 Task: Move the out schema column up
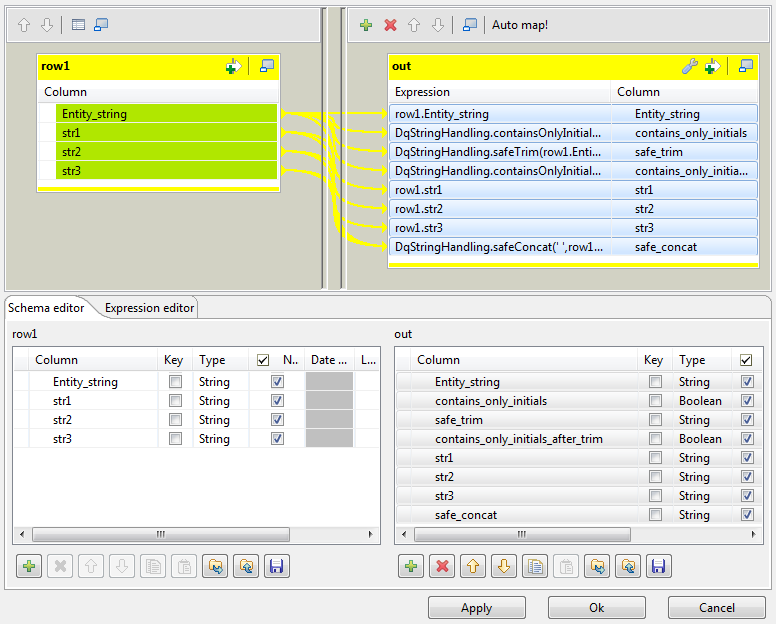pos(472,567)
